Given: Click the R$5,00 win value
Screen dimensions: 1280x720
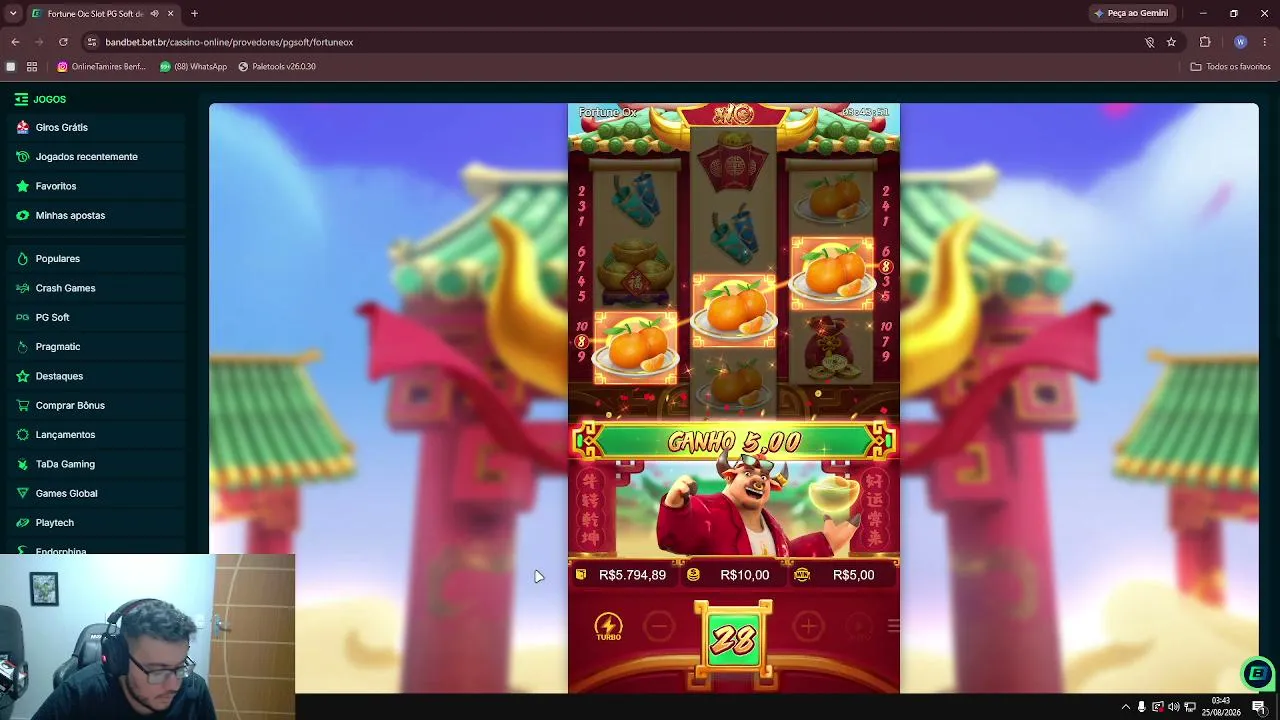Looking at the screenshot, I should 854,575.
